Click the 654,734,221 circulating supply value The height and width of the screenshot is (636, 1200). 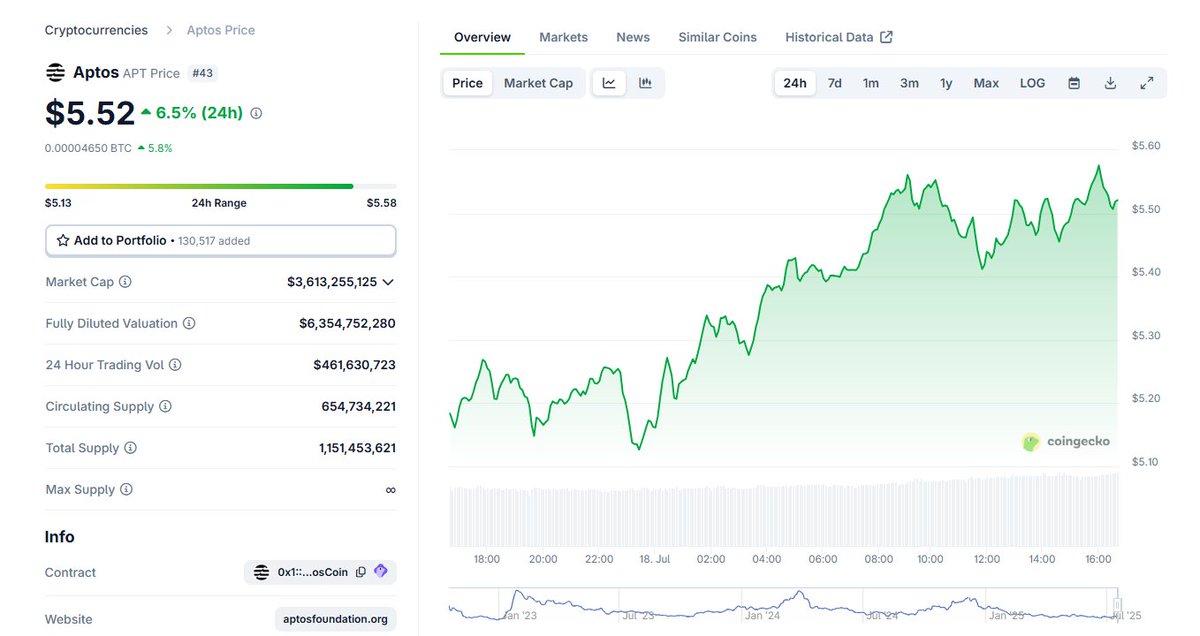[x=358, y=407]
